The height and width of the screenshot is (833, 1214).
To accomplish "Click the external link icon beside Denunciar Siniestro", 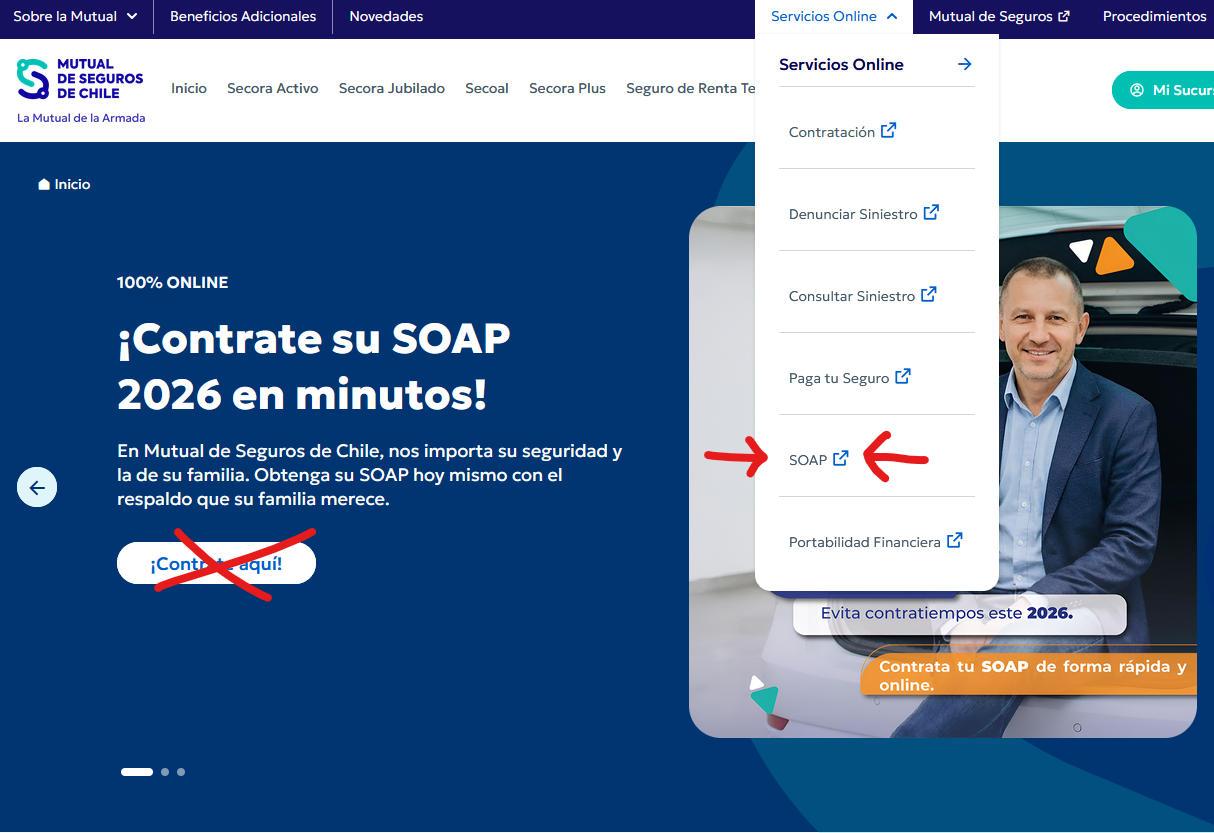I will pos(931,213).
